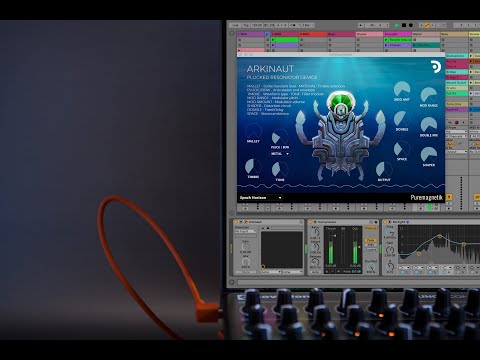Click the OUTPUT knob in Arkinaut
This screenshot has width=480, height=360.
tap(384, 169)
